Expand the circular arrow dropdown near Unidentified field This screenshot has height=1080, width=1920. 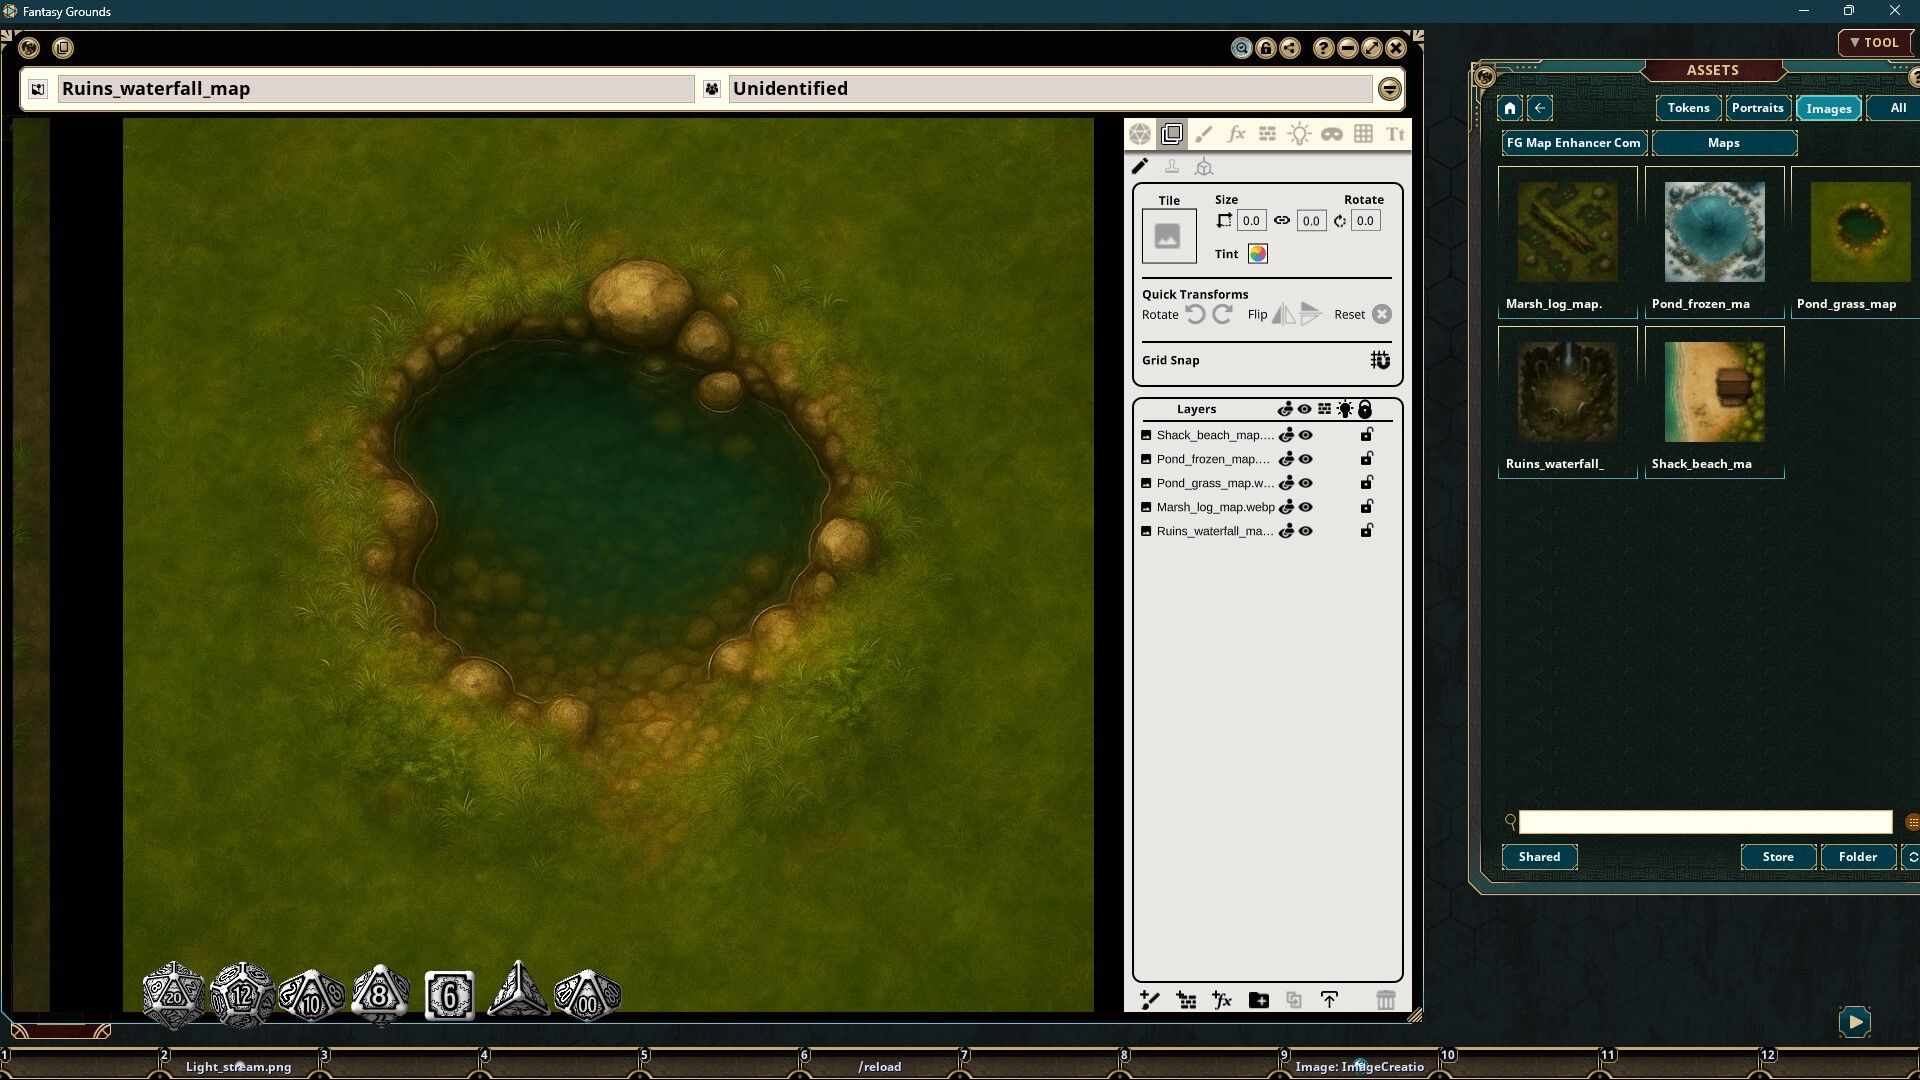point(1390,88)
